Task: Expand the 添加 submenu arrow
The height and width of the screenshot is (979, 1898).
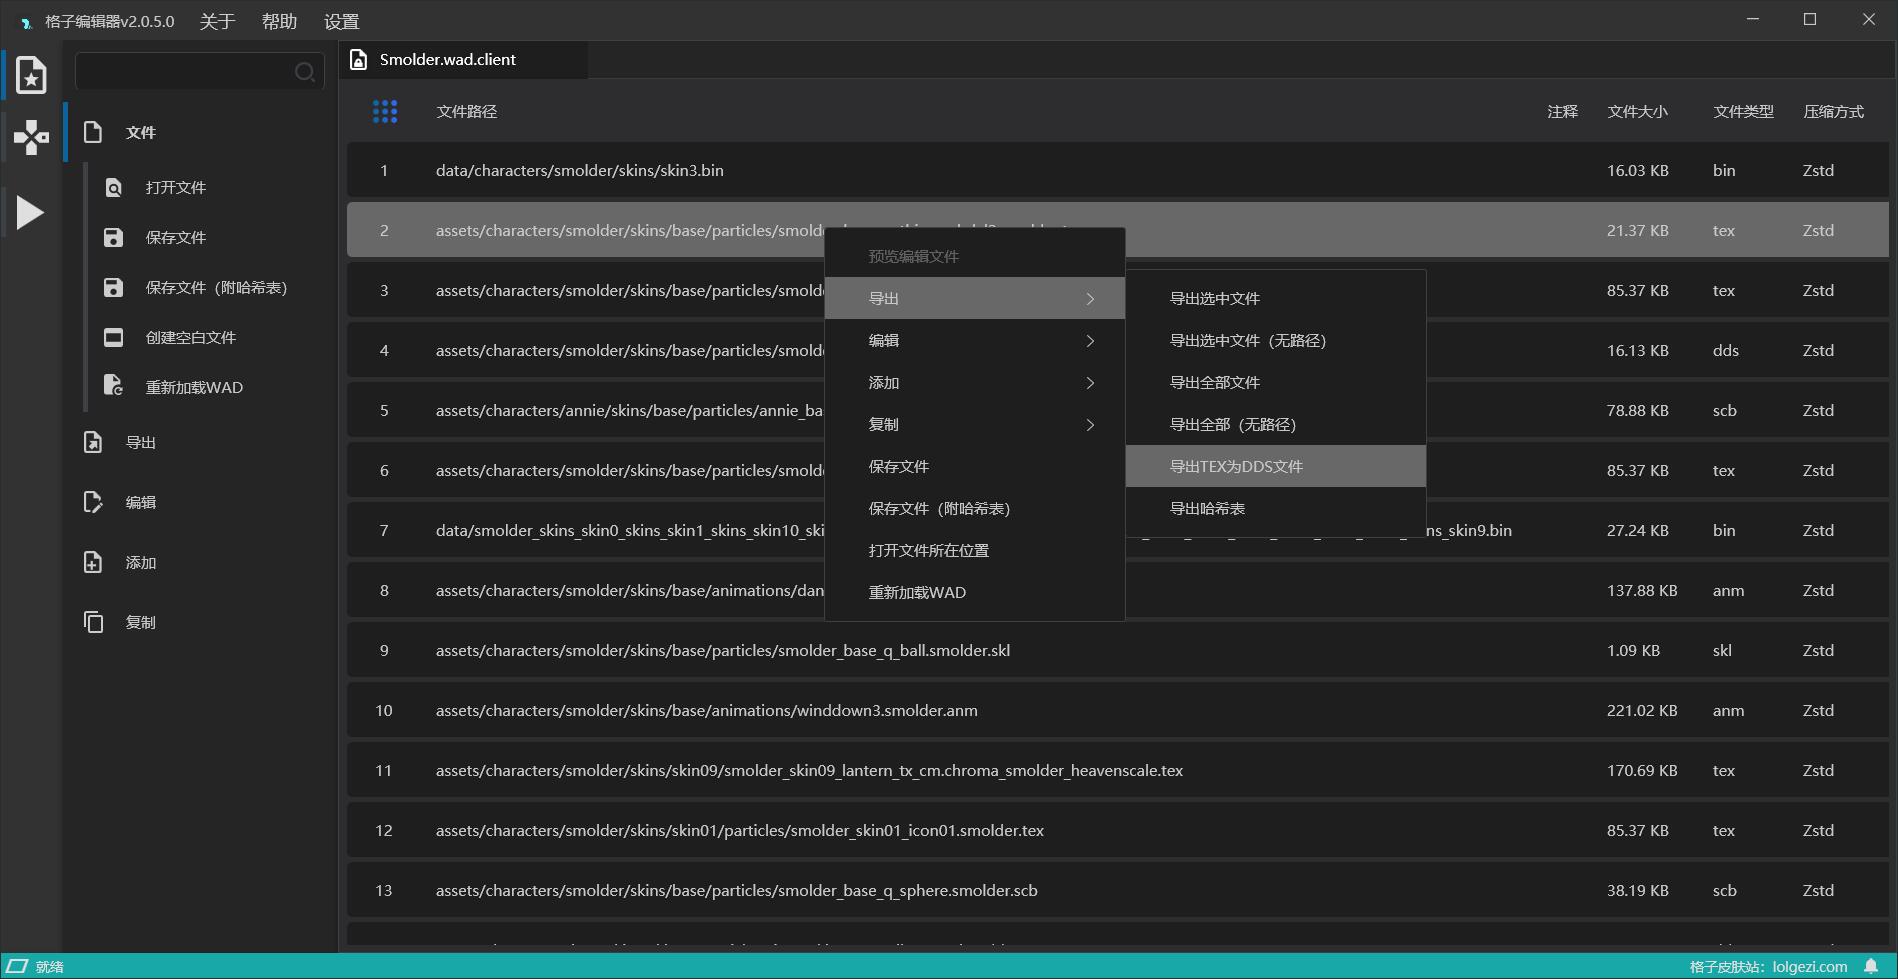Action: pyautogui.click(x=1090, y=383)
